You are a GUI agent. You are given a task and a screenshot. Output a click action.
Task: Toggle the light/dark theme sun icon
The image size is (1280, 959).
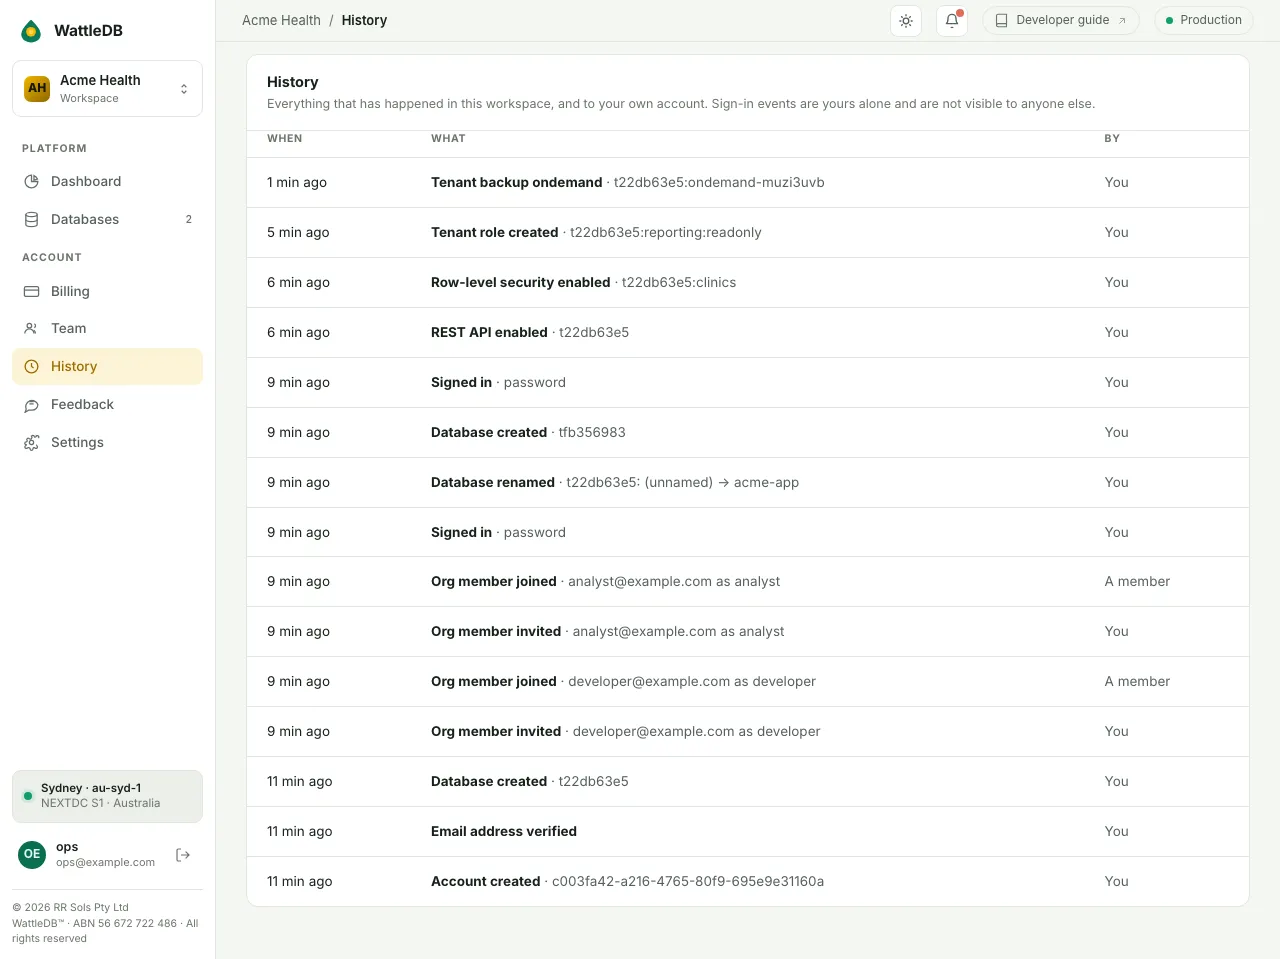pyautogui.click(x=906, y=21)
